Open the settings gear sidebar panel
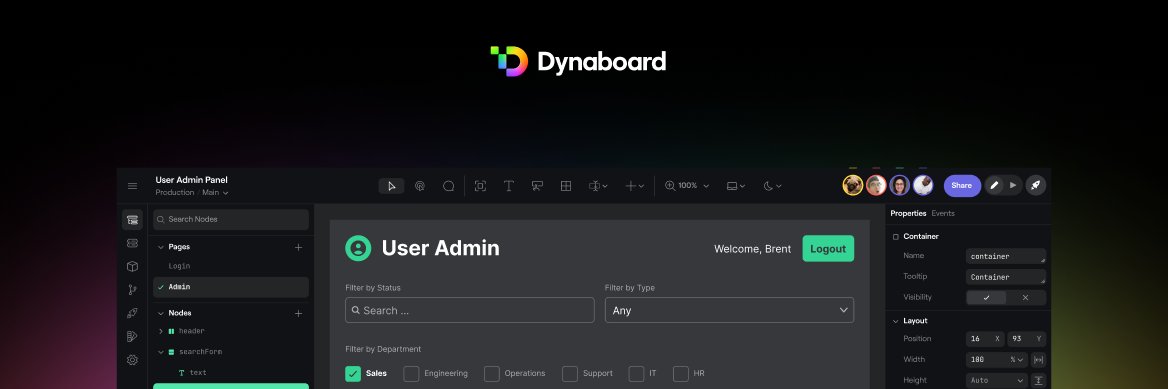The image size is (1168, 389). pos(132,360)
